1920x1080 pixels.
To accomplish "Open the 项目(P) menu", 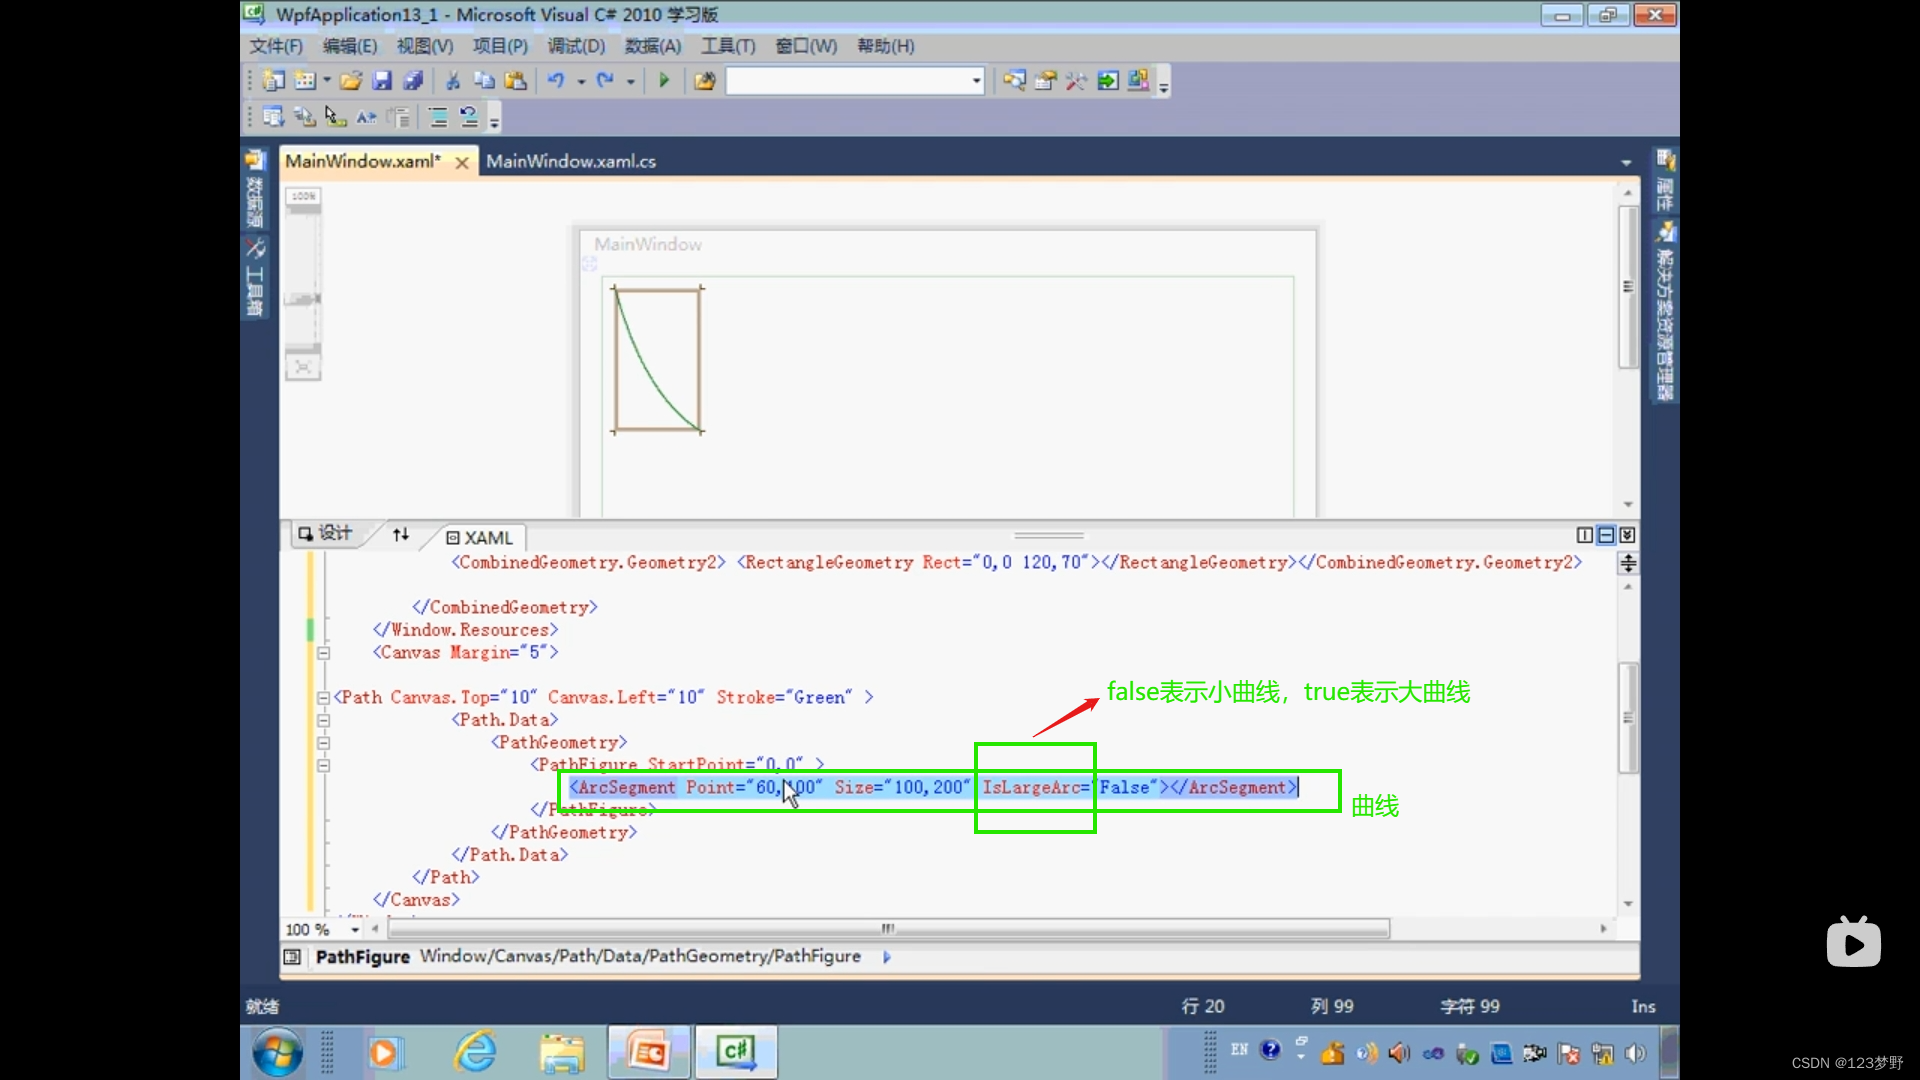I will (x=500, y=46).
